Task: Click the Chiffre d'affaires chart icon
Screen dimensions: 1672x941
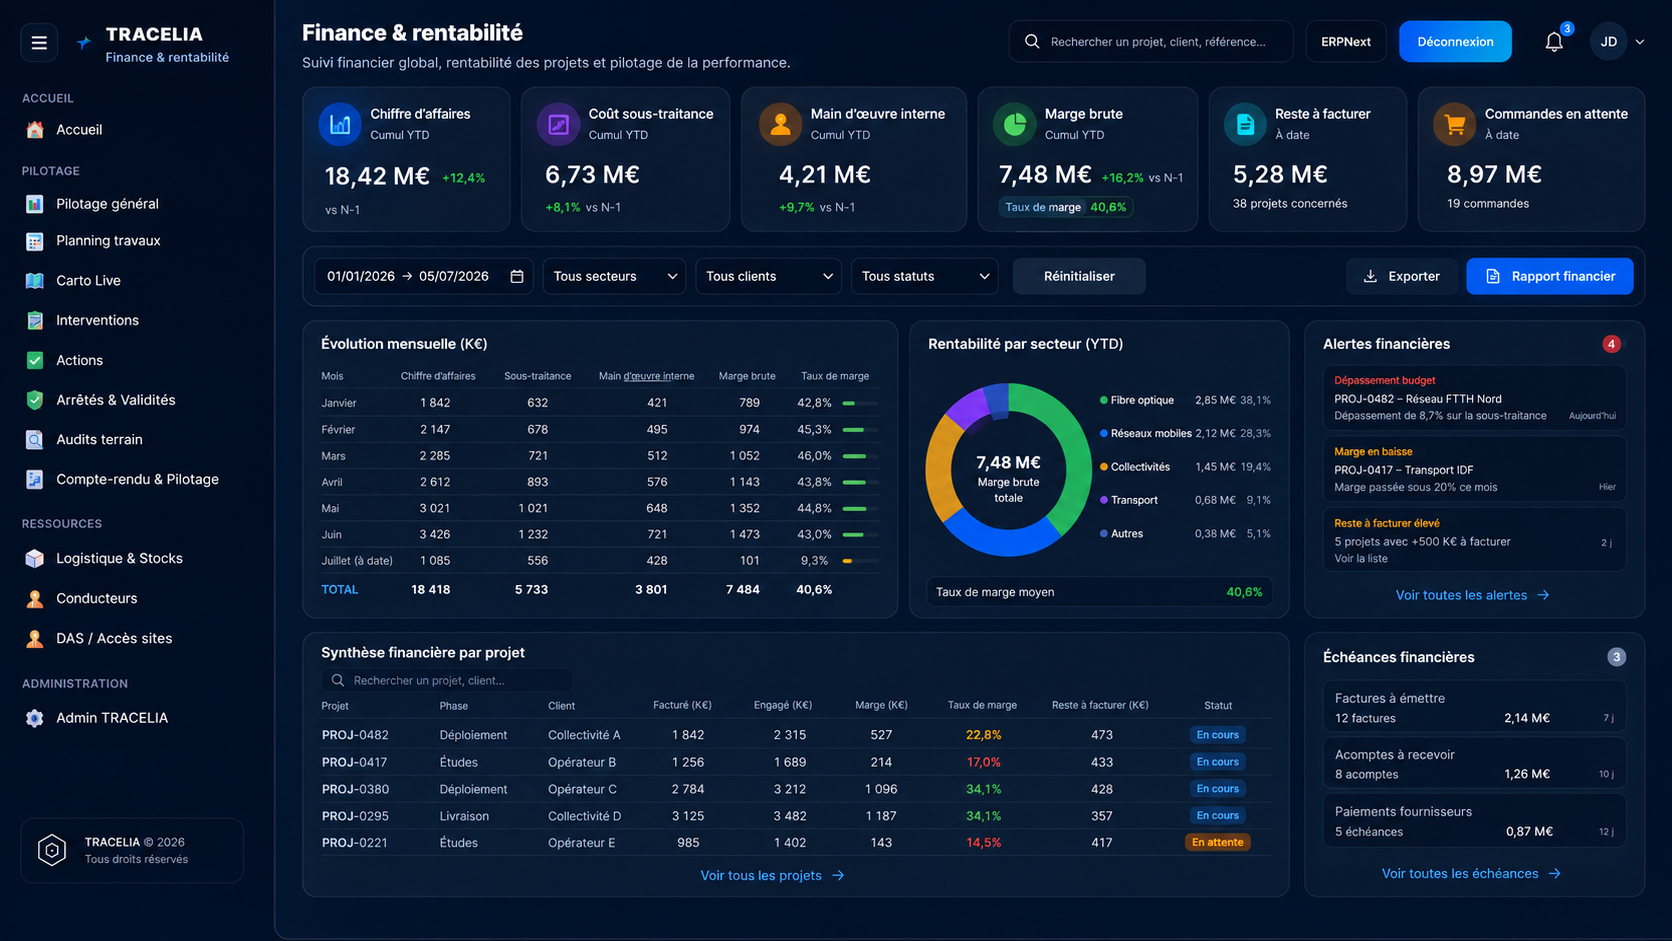Action: point(340,124)
